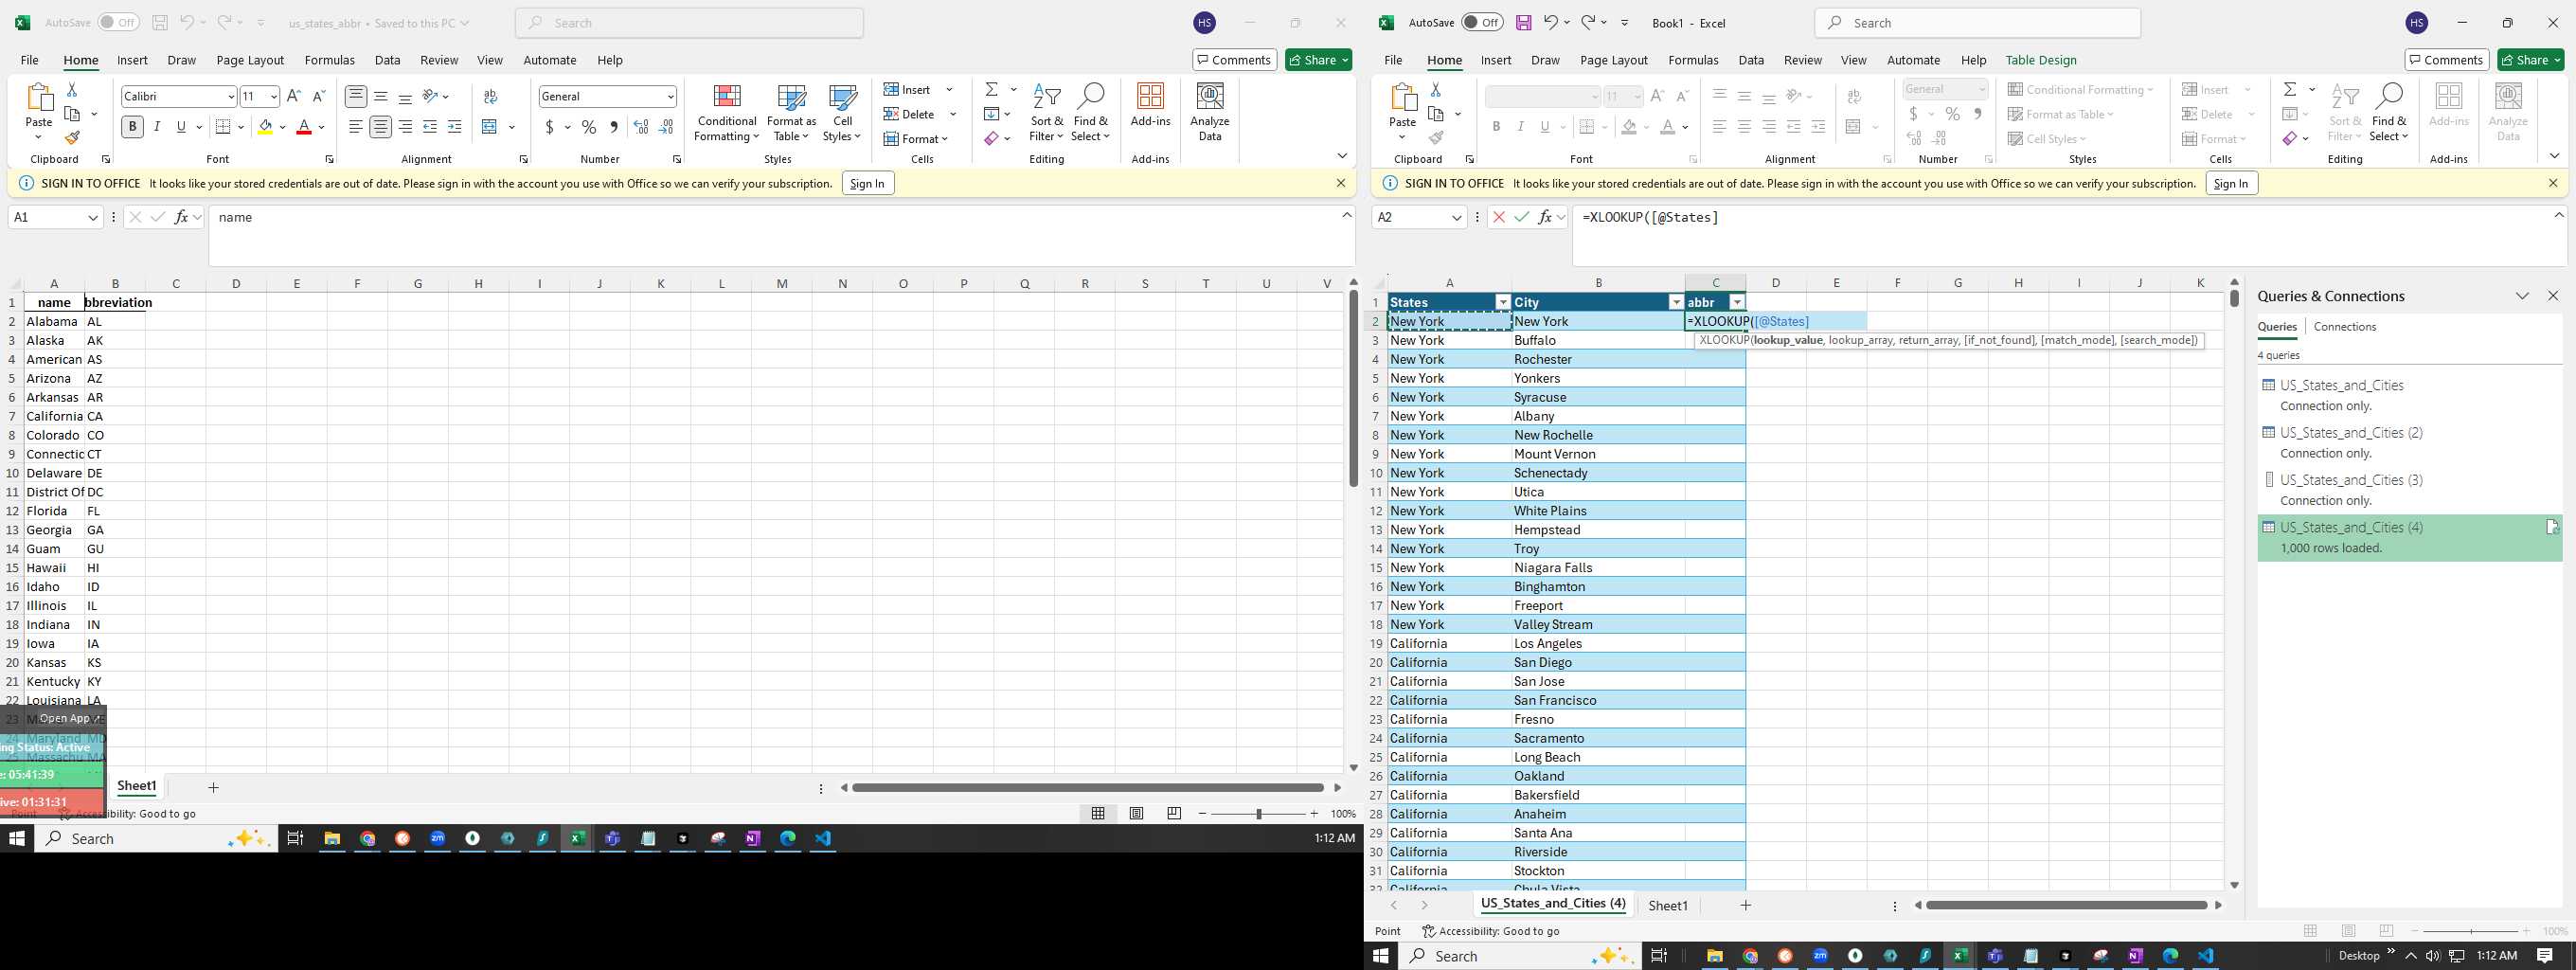The height and width of the screenshot is (970, 2576).
Task: Toggle AutoSave in Book1 window
Action: 1482,22
